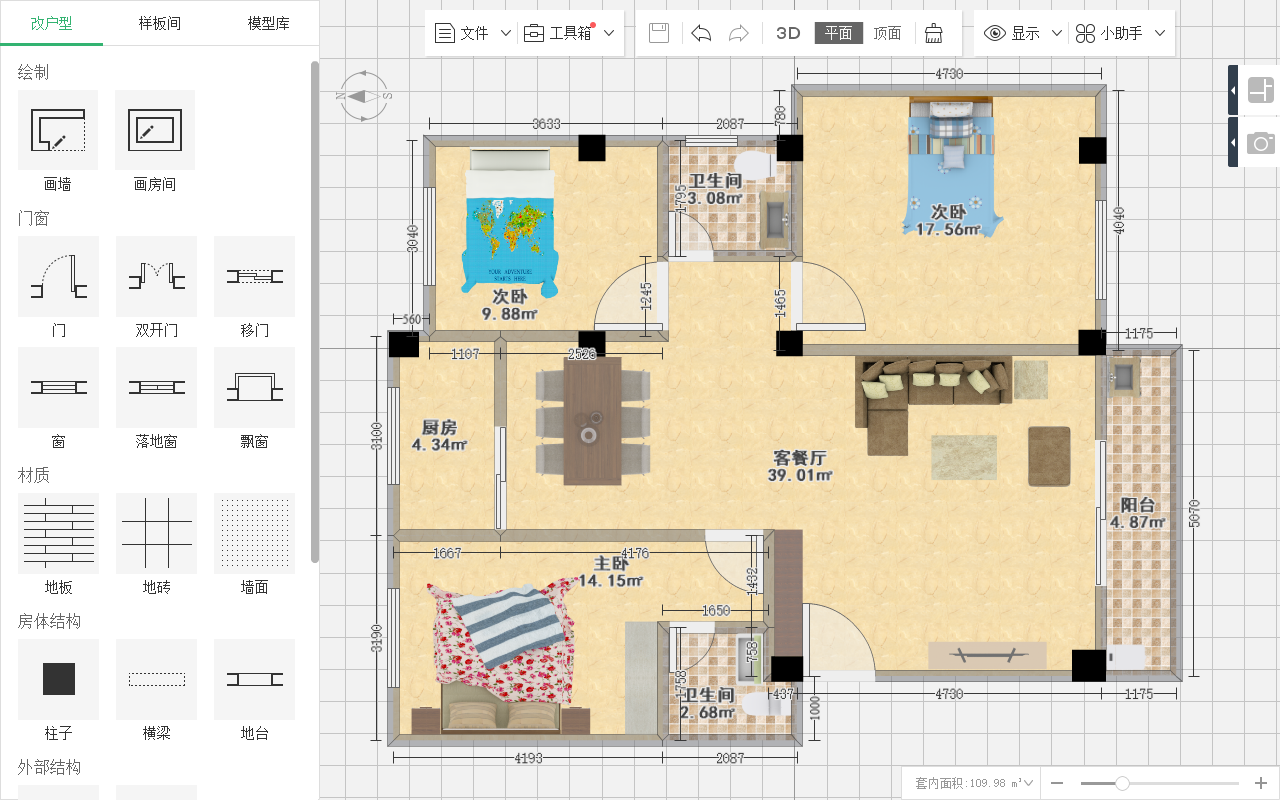Choose the 门 single door tool
This screenshot has height=800, width=1280.
click(58, 276)
